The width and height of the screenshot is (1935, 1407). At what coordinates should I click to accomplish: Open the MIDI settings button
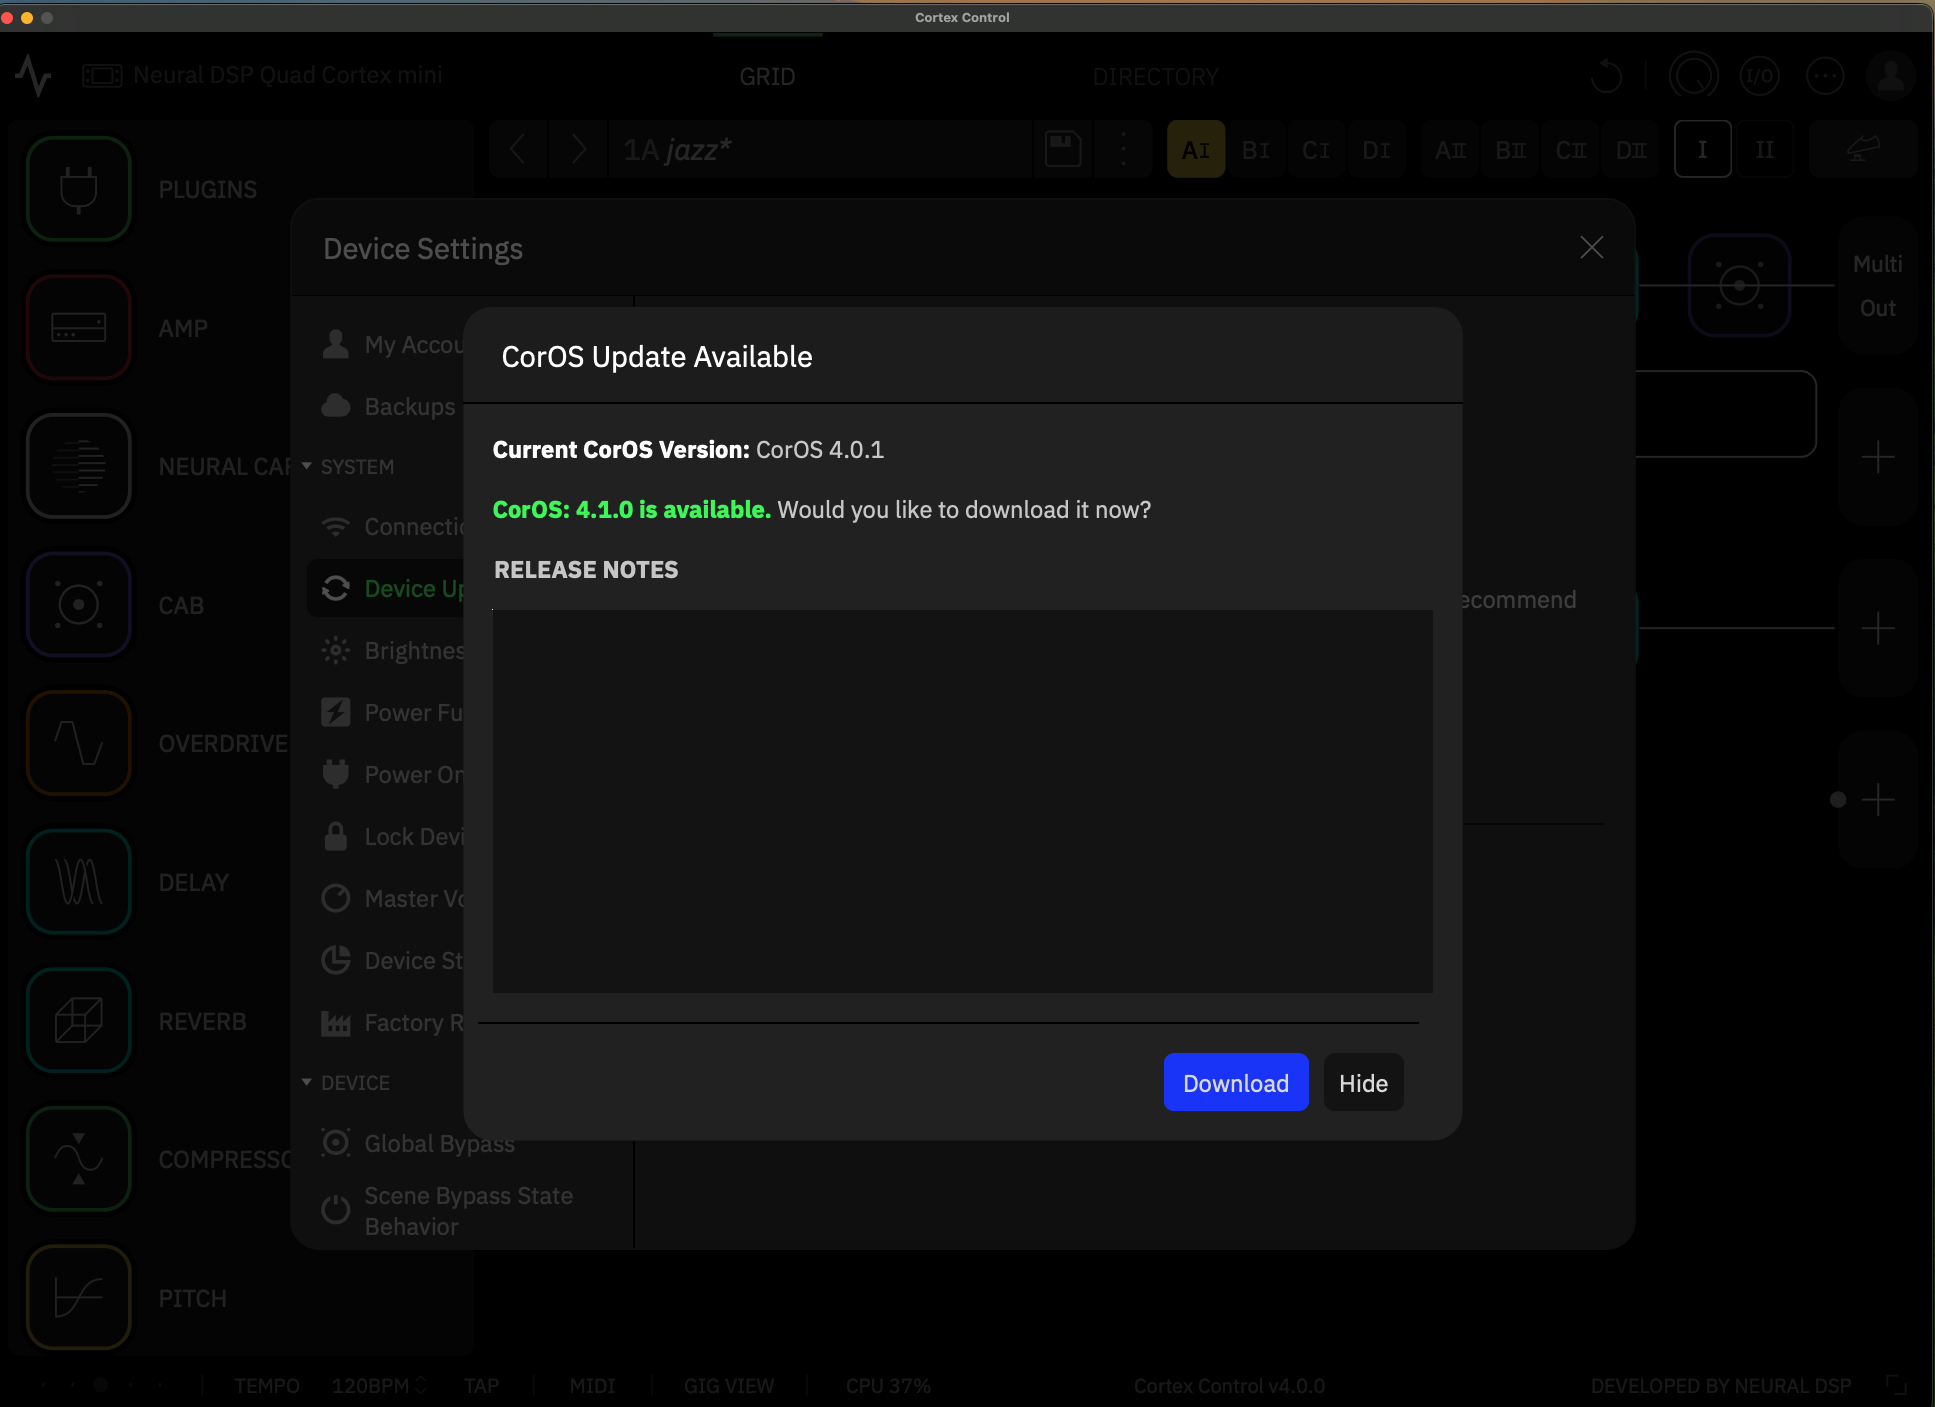(x=592, y=1386)
